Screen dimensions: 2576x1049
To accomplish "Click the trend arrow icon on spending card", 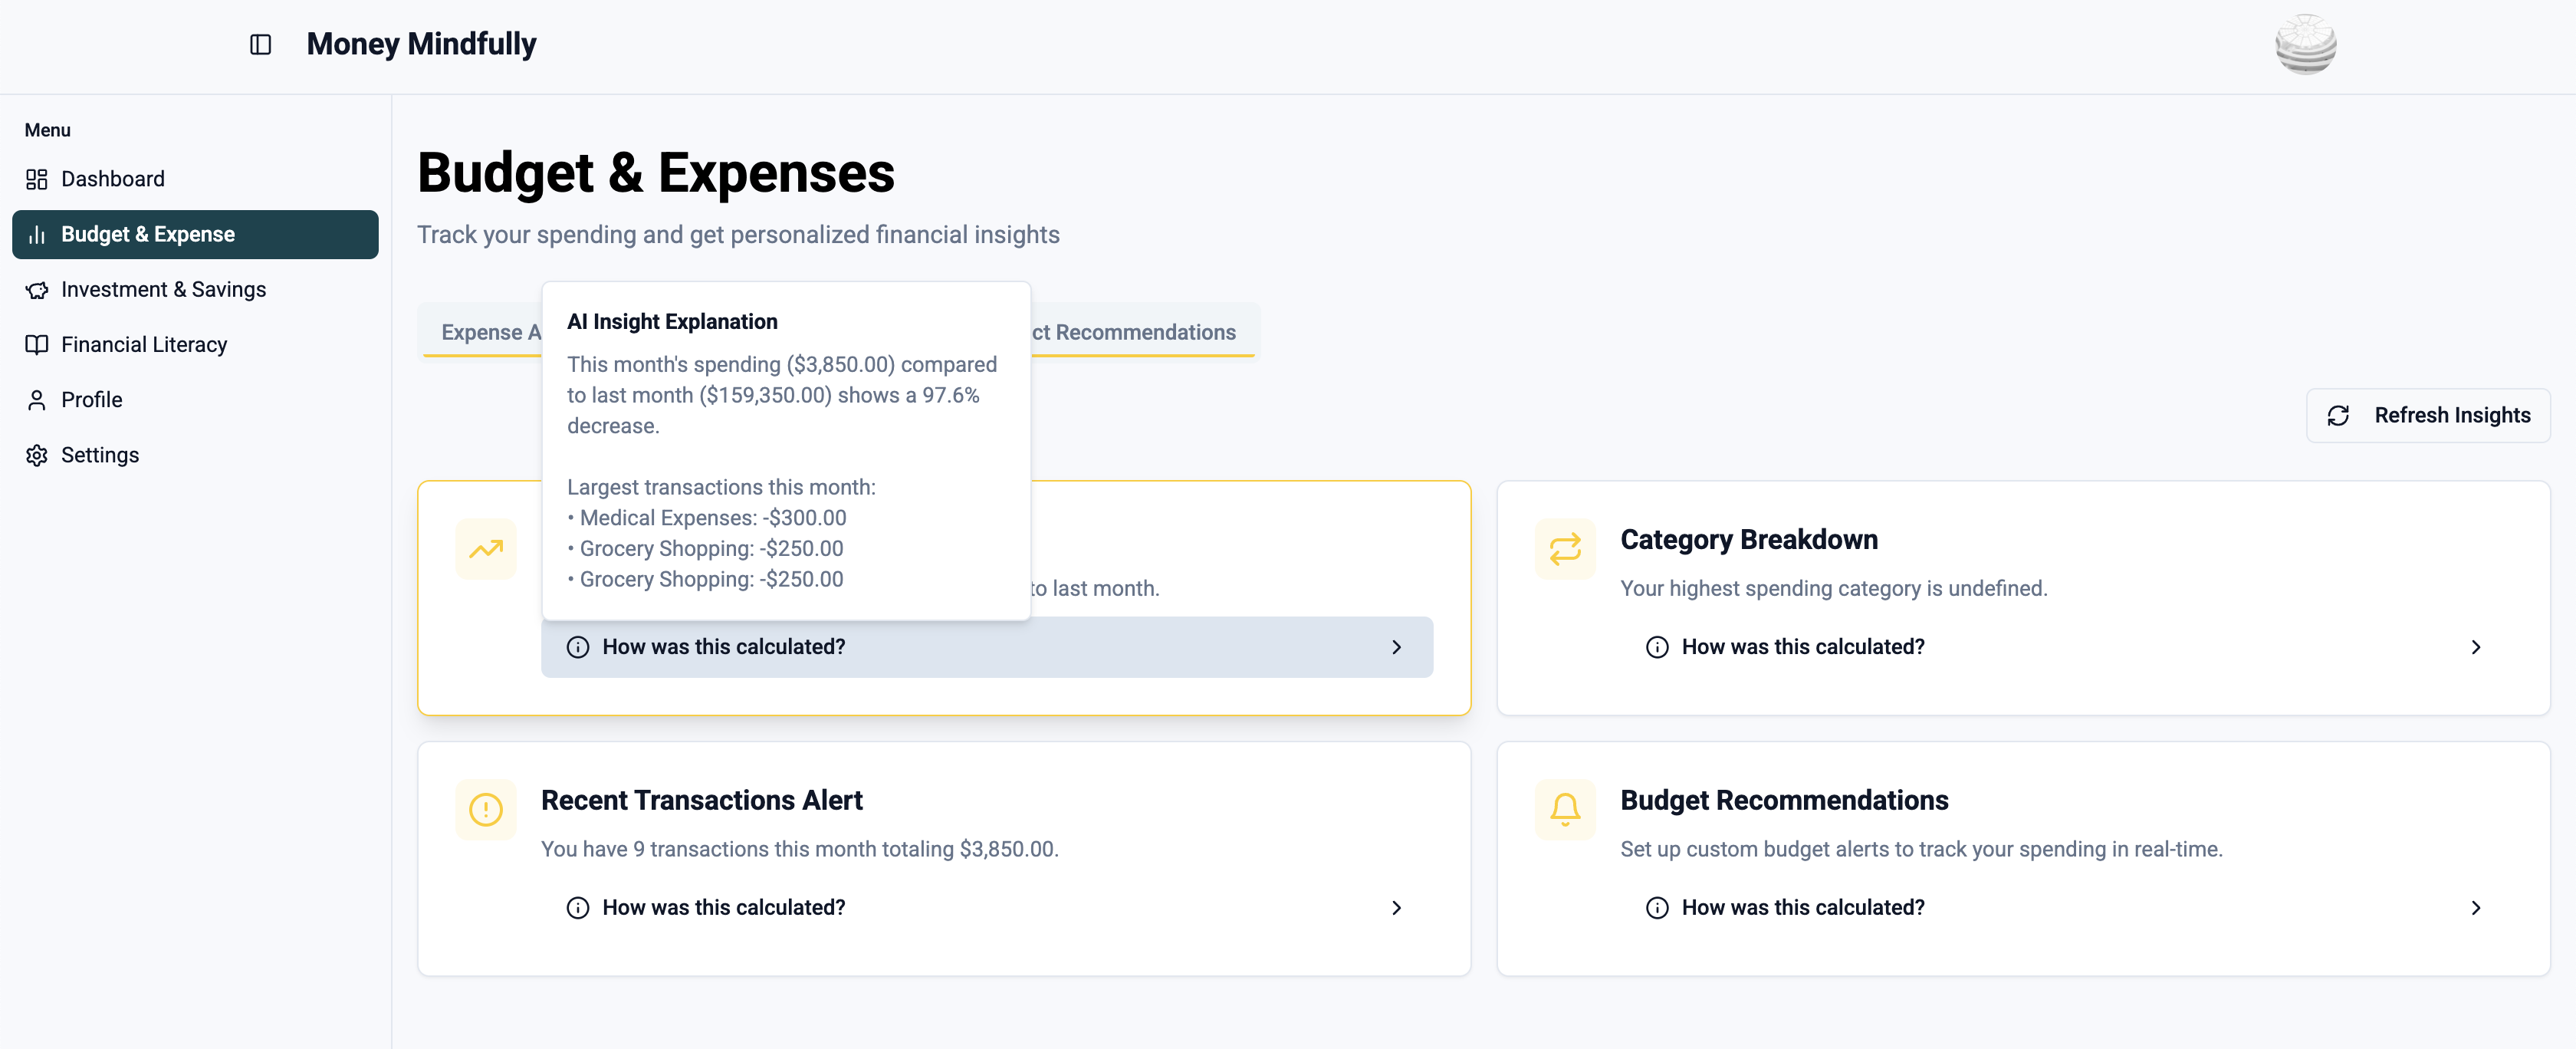I will pyautogui.click(x=485, y=548).
